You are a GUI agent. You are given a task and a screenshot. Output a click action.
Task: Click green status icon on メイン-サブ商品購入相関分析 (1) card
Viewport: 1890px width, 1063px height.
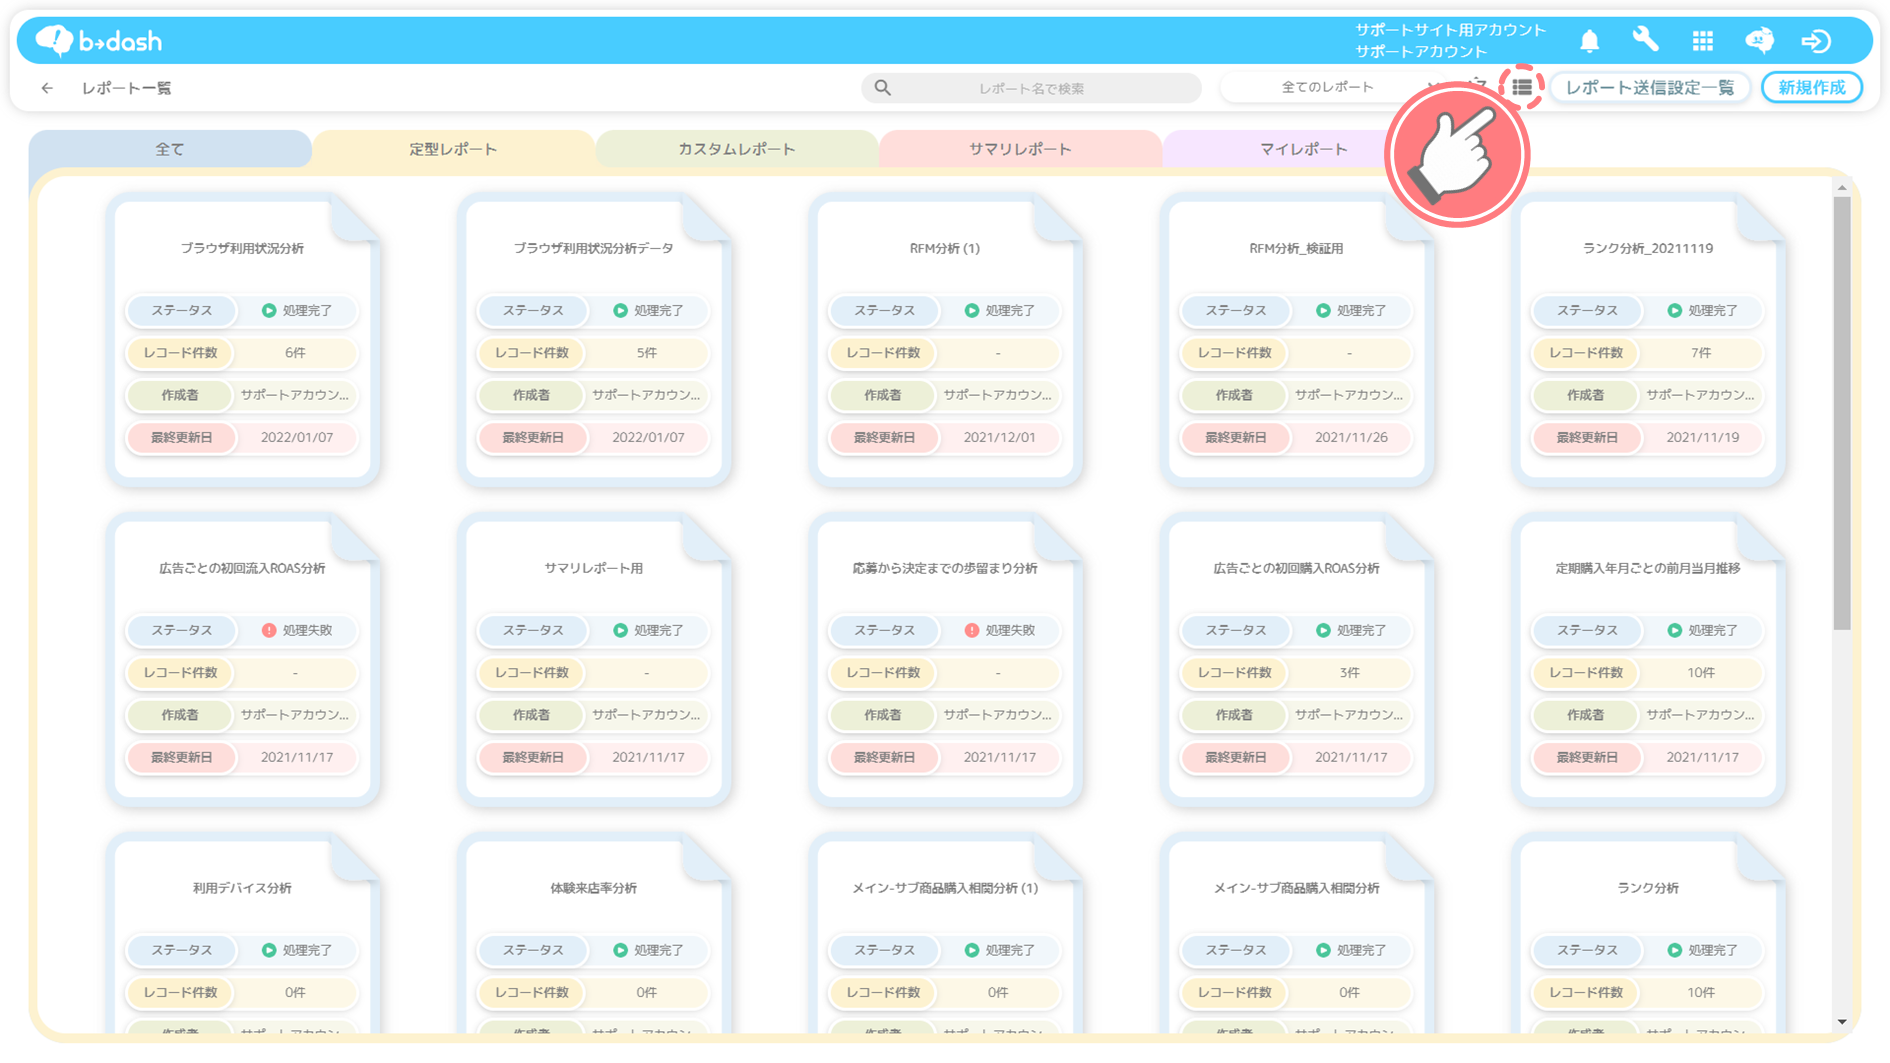tap(972, 951)
